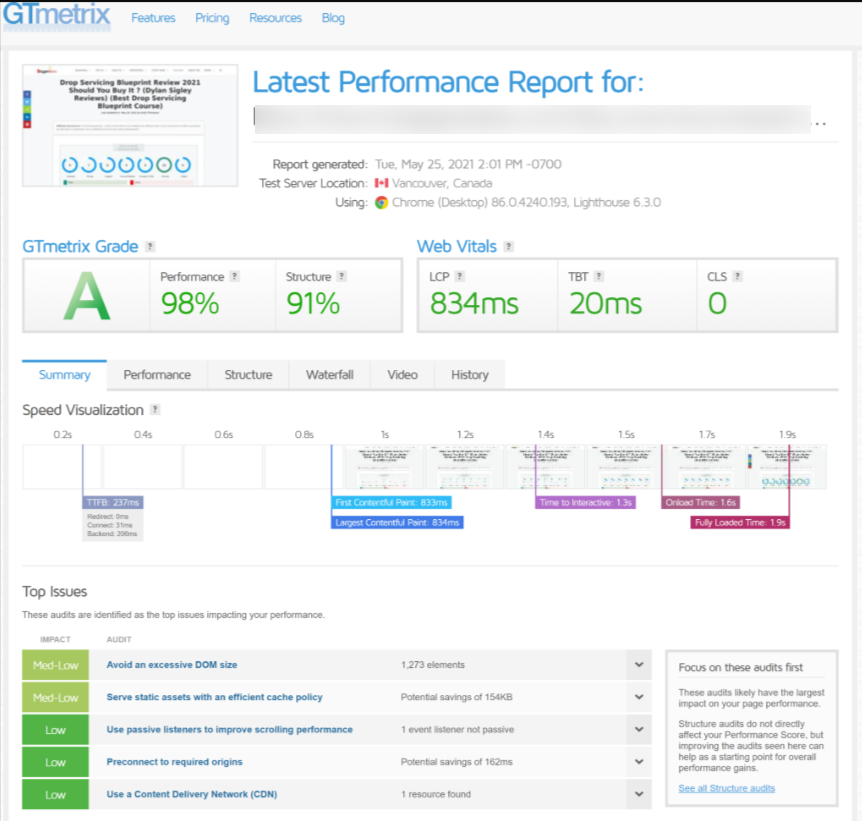The width and height of the screenshot is (862, 821).
Task: Click the Largest Contentful Paint: 834ms marker
Action: 397,522
